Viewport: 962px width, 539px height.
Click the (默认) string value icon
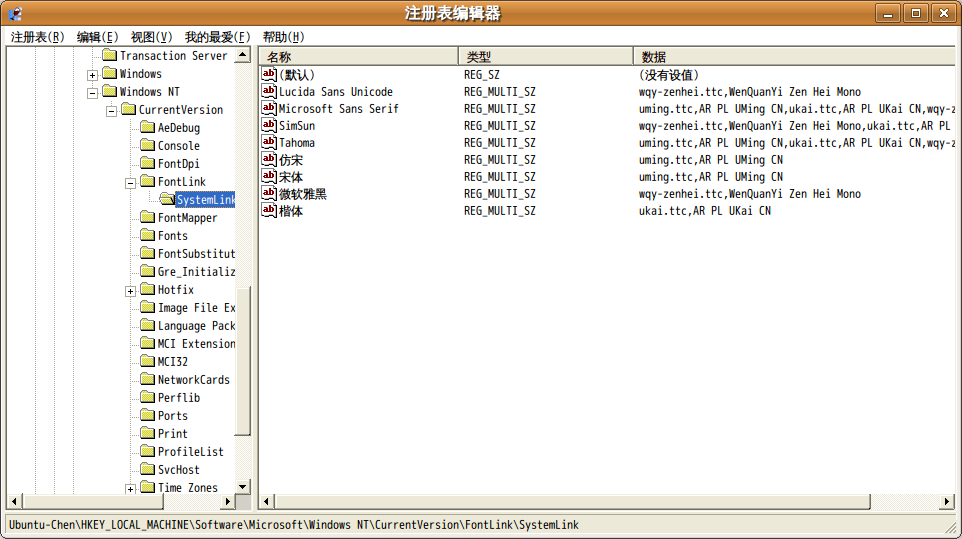point(269,74)
